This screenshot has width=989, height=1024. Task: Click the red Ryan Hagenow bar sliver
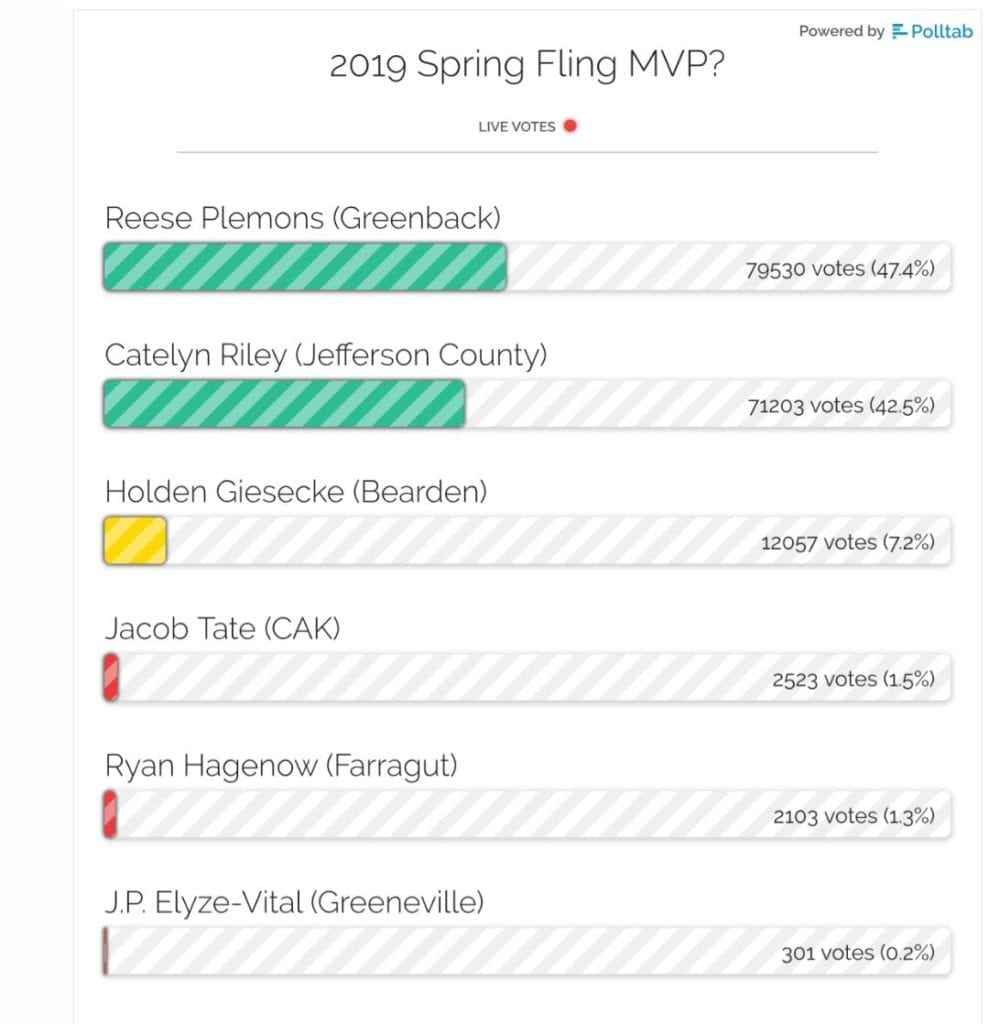pos(110,814)
